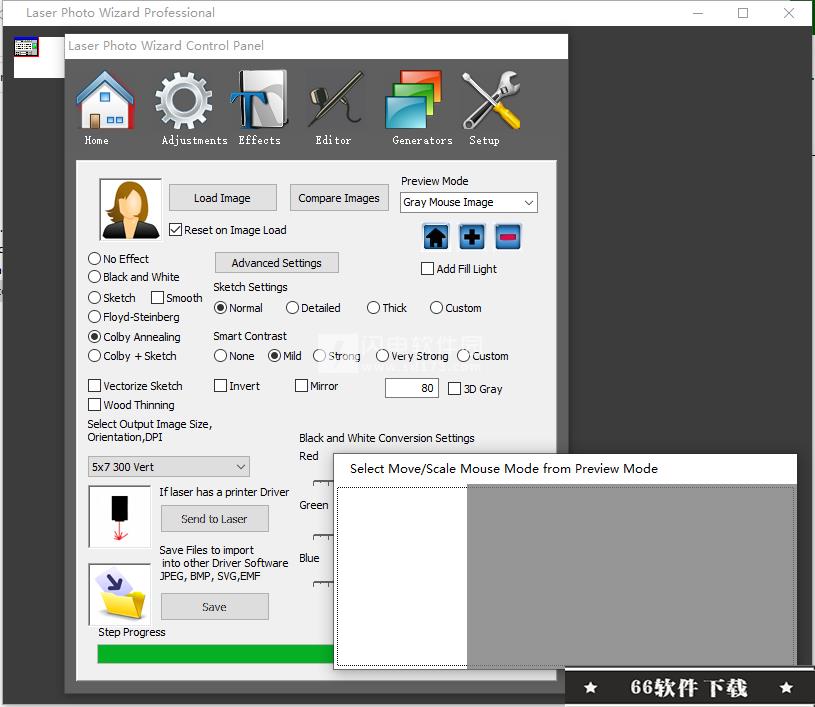Image resolution: width=815 pixels, height=707 pixels.
Task: Open the output size 5x7 300 Vert dropdown
Action: tap(169, 467)
